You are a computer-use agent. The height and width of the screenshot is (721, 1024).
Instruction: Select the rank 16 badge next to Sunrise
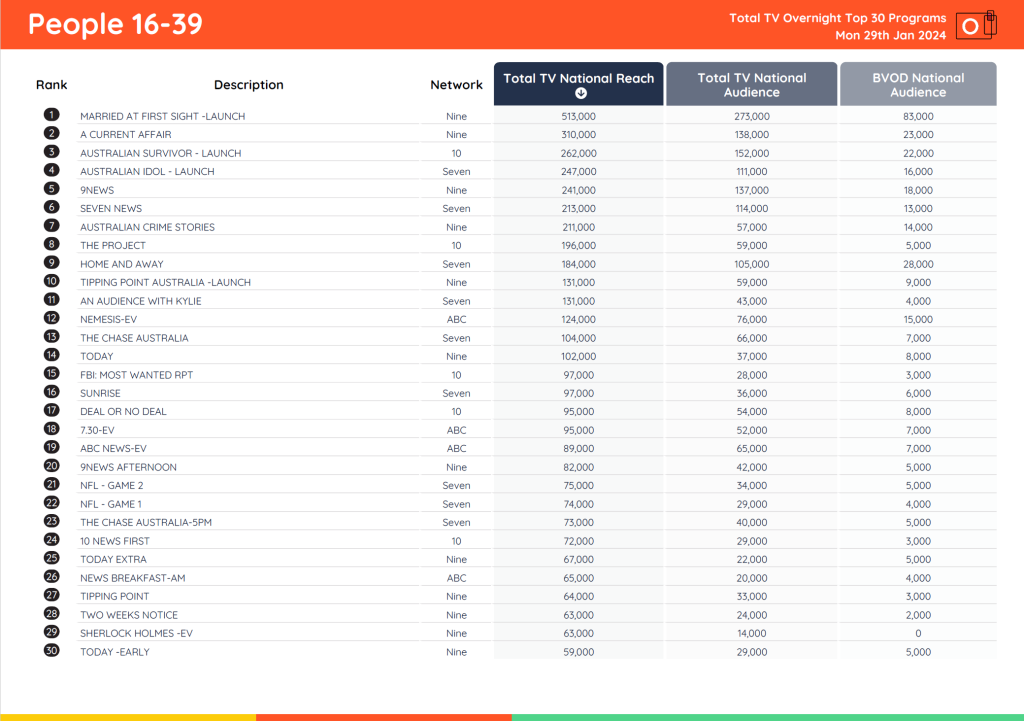(x=51, y=393)
